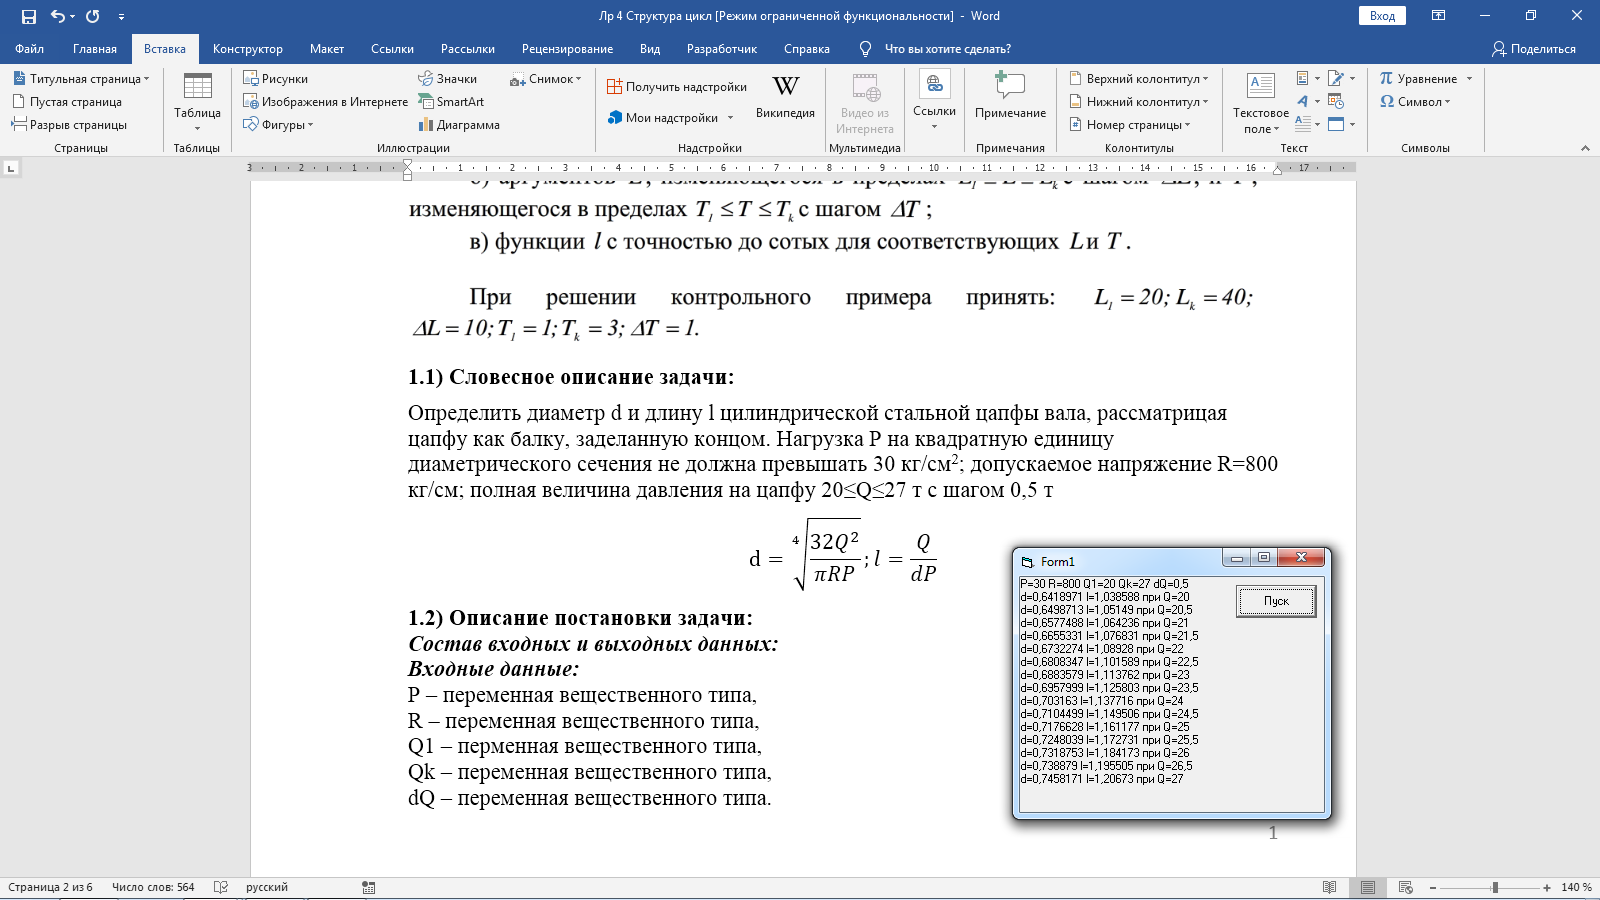Switch to the Разработчик tab
The width and height of the screenshot is (1600, 900).
point(722,48)
